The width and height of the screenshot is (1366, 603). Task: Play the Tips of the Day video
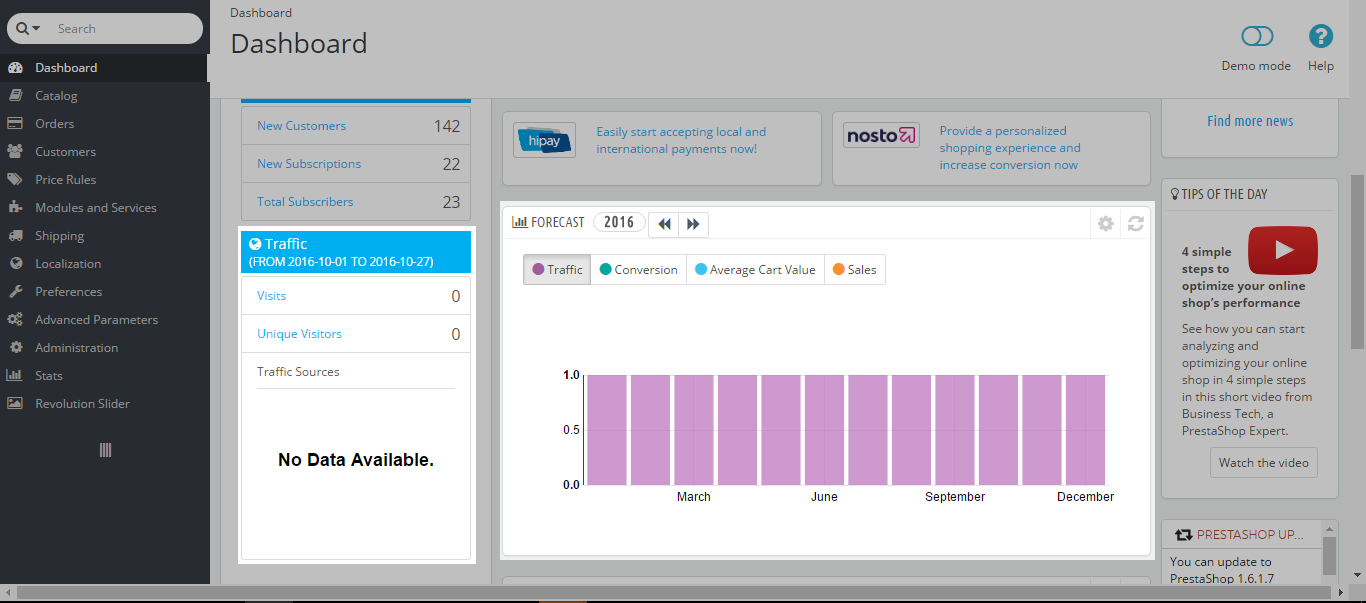[1283, 251]
